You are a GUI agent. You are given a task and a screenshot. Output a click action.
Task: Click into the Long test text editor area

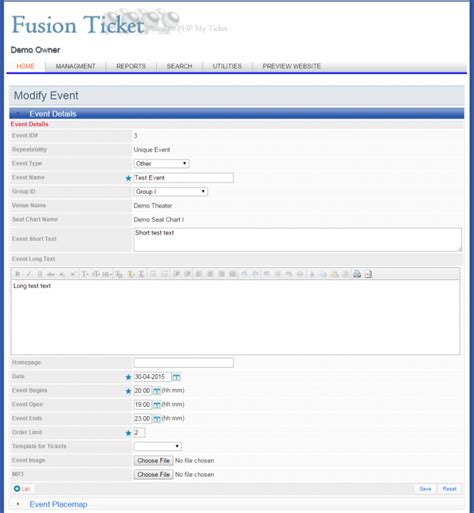[x=235, y=317]
